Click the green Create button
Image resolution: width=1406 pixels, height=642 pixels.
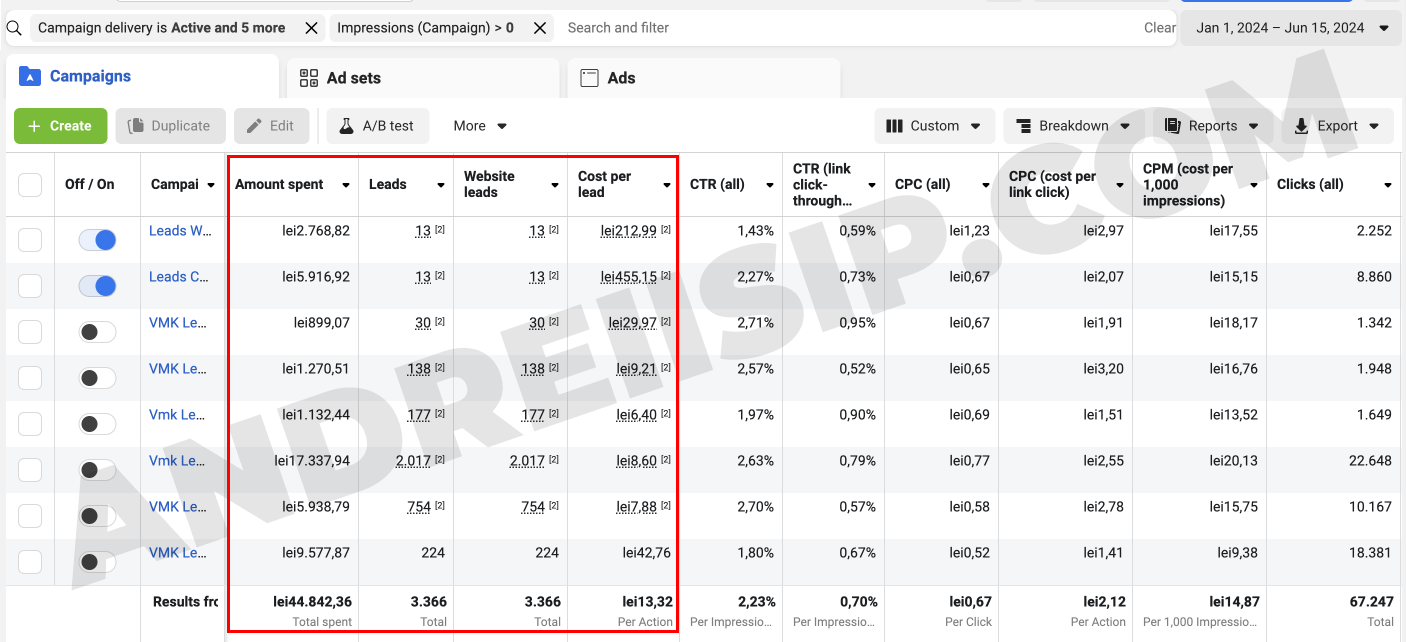click(60, 126)
